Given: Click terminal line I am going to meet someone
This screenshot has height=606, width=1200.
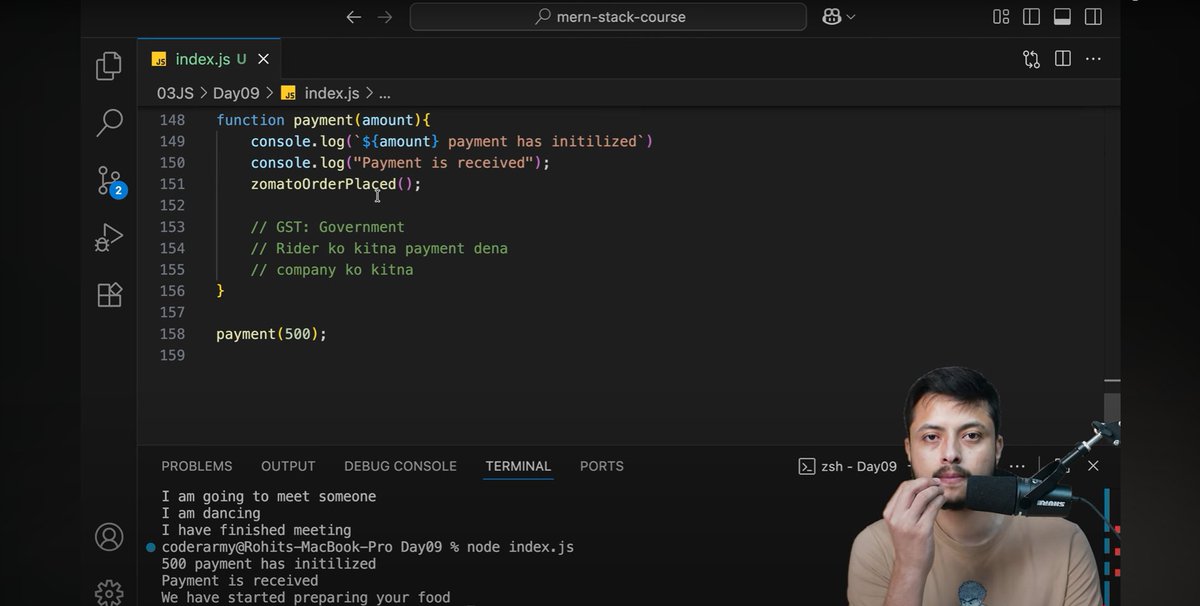Looking at the screenshot, I should (x=269, y=496).
